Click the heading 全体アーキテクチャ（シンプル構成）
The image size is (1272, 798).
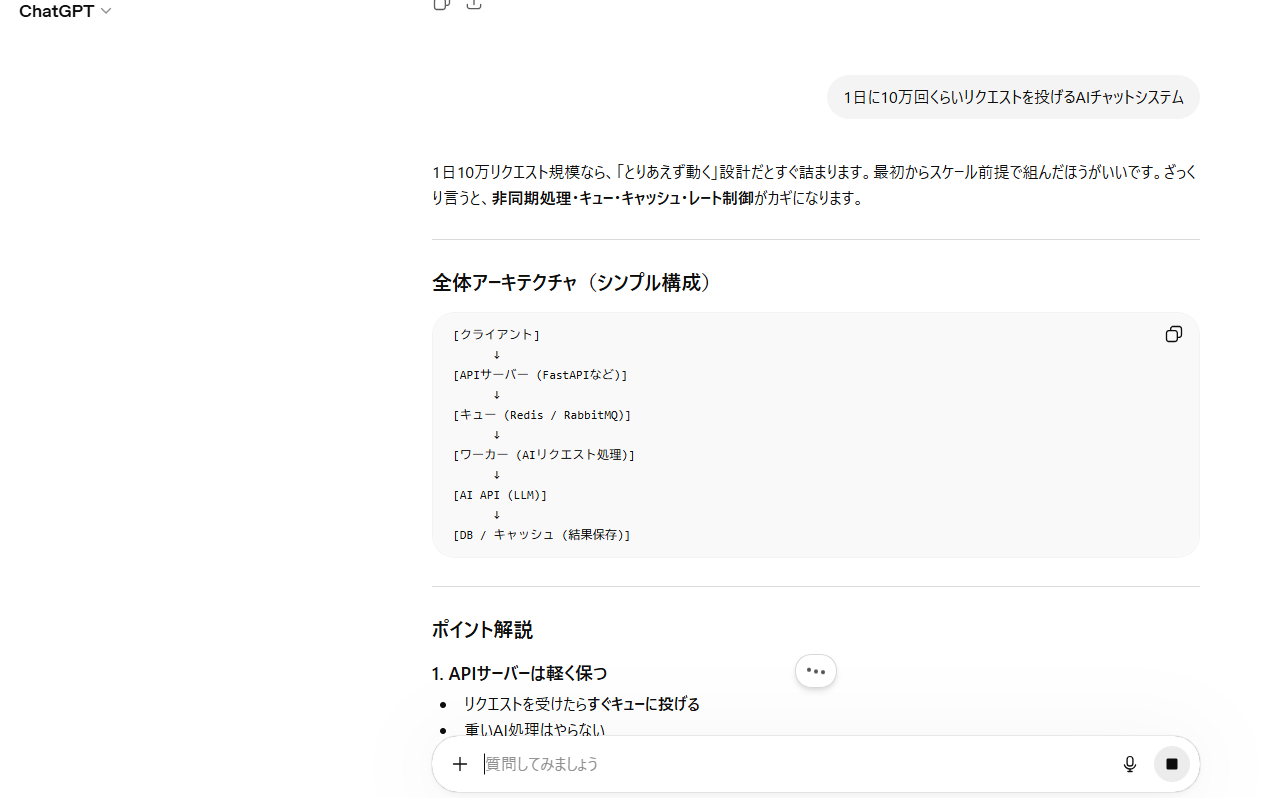tap(574, 283)
